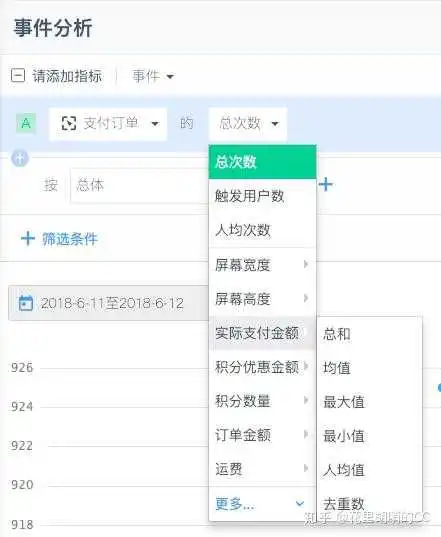This screenshot has height=537, width=441.
Task: Click the round purple icon below badge A
Action: (x=20, y=158)
